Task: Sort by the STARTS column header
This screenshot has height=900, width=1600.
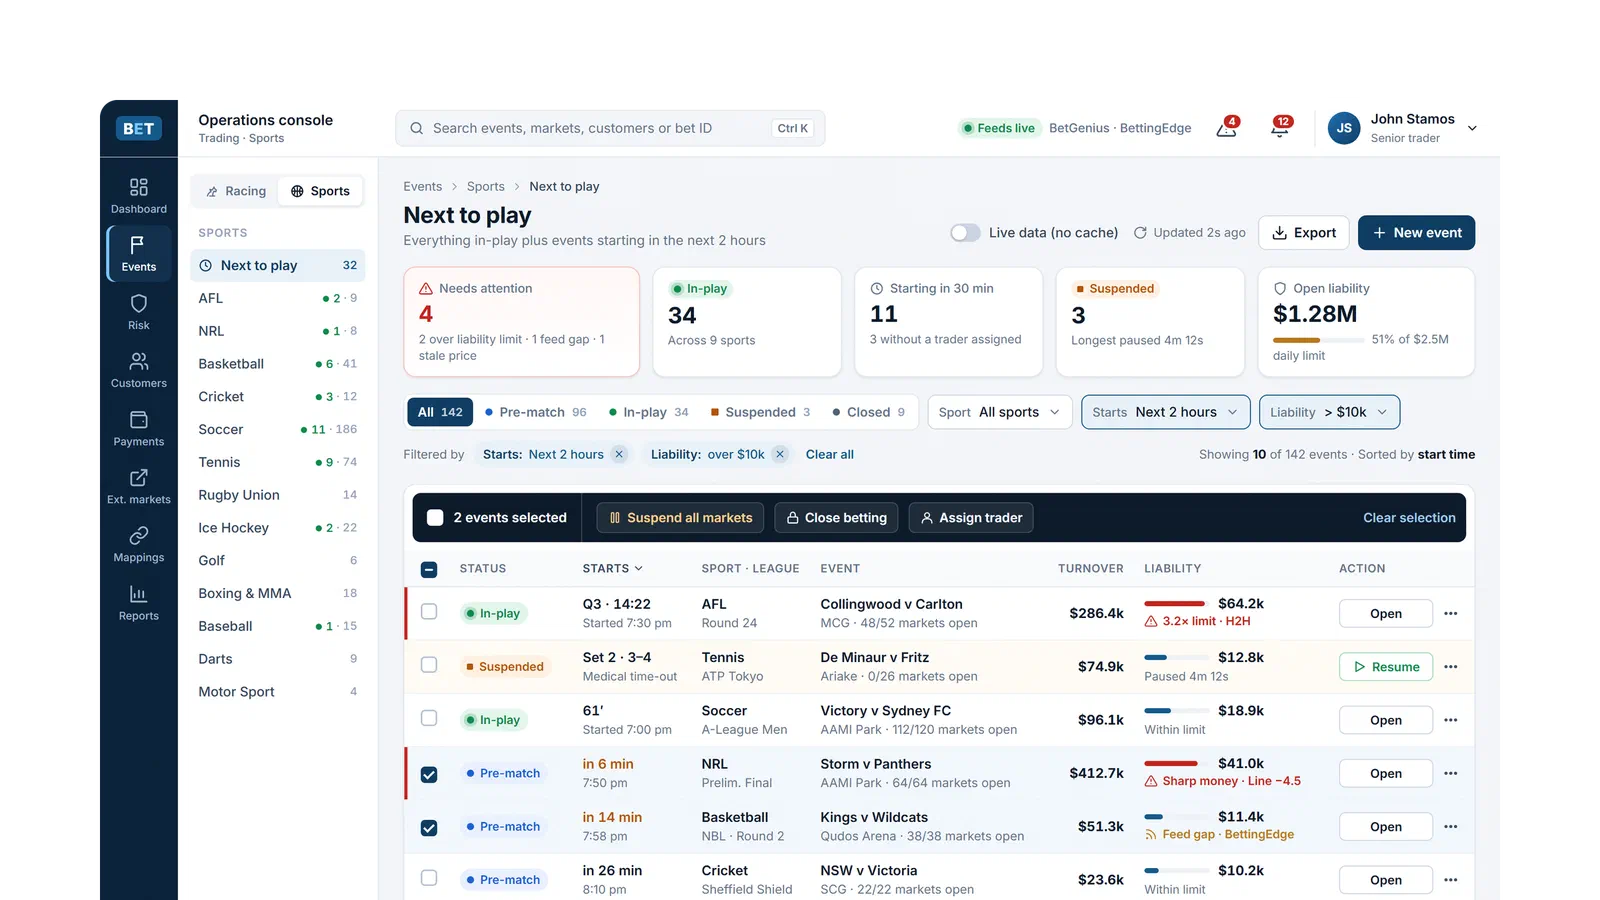Action: tap(613, 569)
